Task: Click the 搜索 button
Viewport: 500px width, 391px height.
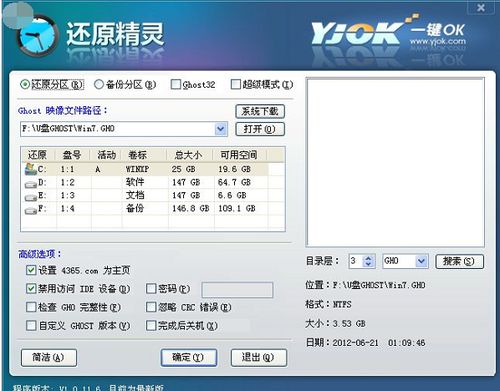Action: [x=459, y=261]
